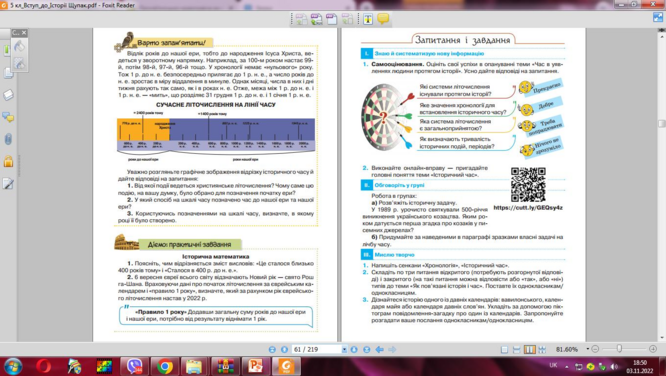Click the 'Історична математика' subheading

pyautogui.click(x=216, y=257)
